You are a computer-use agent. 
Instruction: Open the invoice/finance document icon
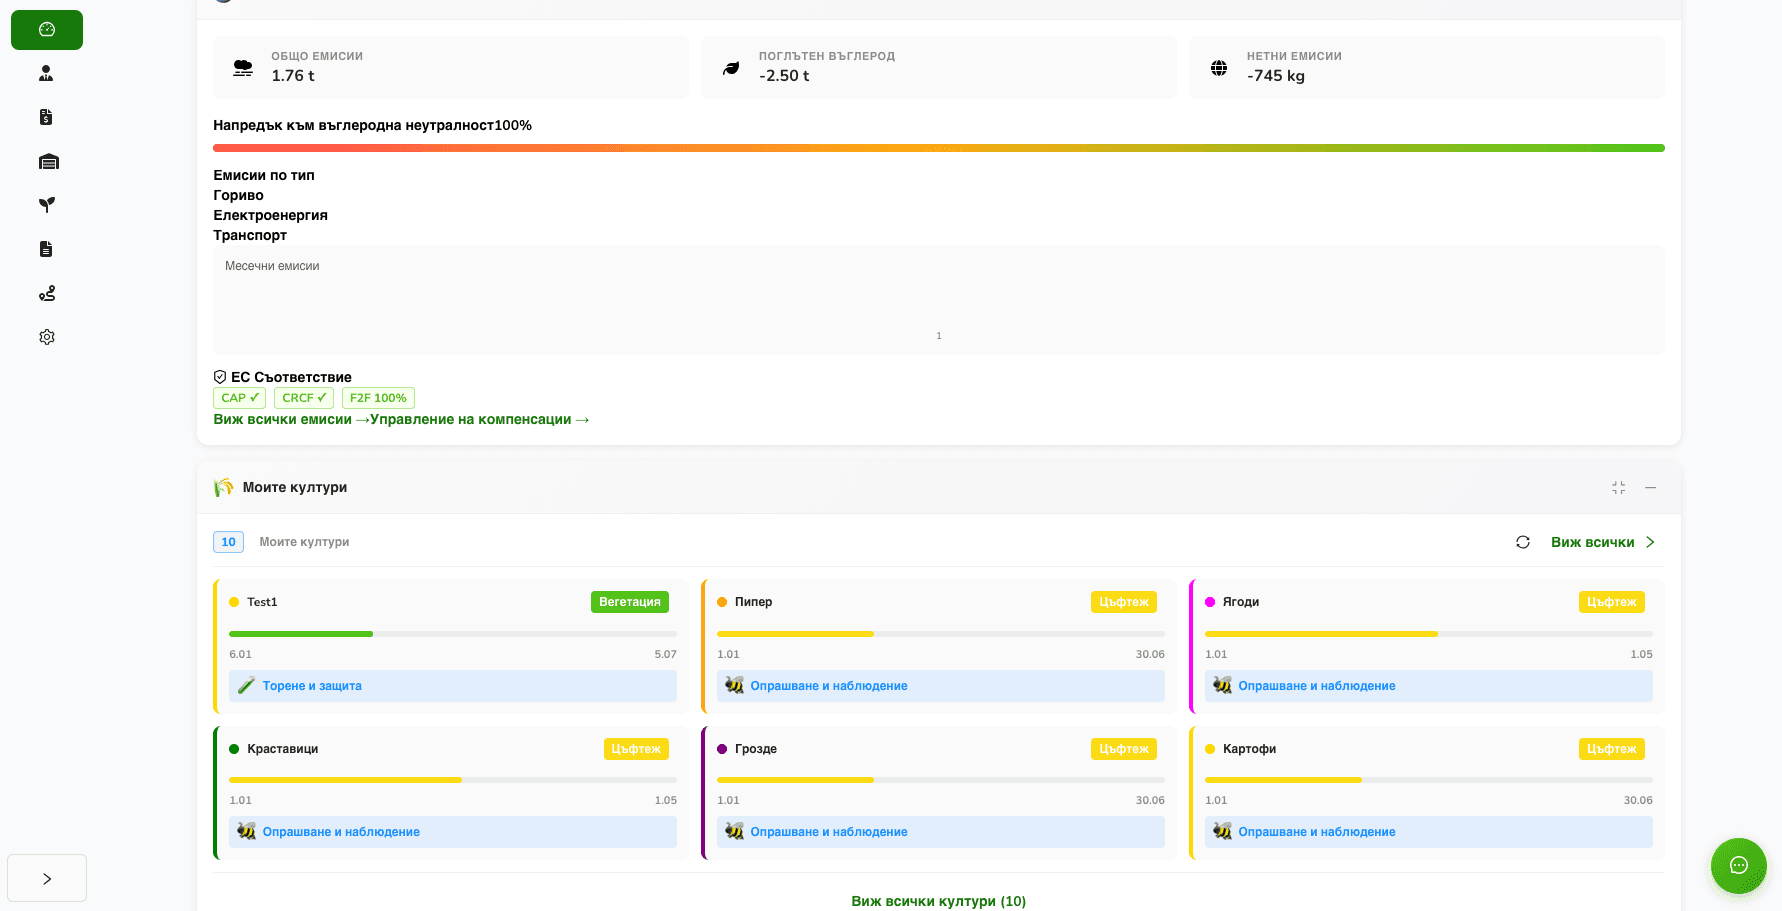tap(46, 117)
